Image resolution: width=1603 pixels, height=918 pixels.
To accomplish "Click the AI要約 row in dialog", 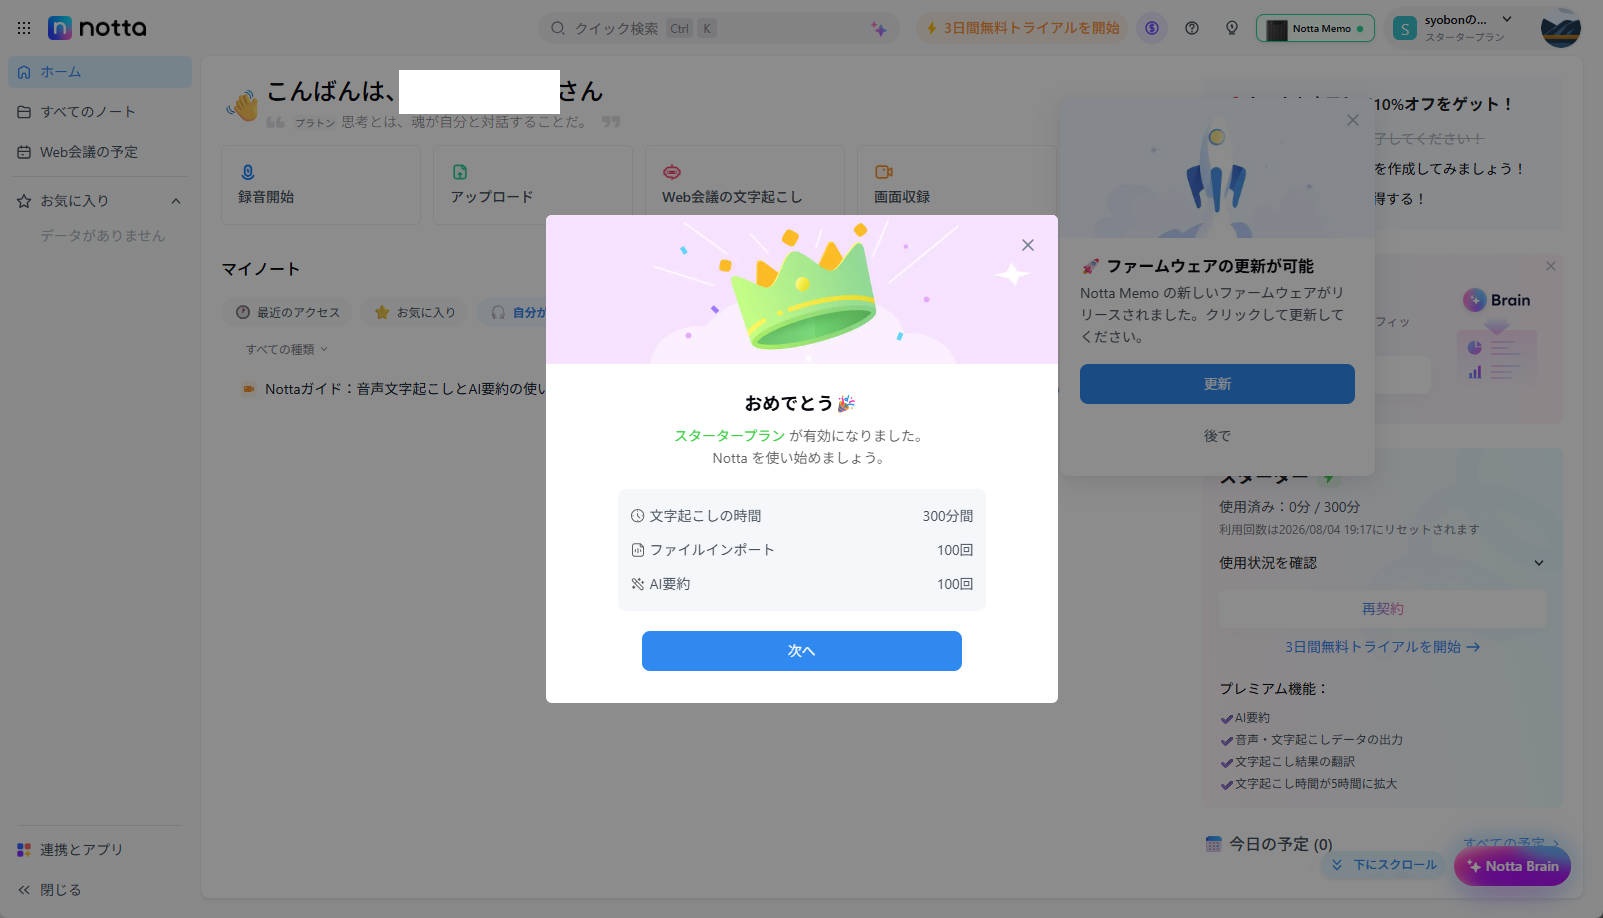I will coord(802,584).
